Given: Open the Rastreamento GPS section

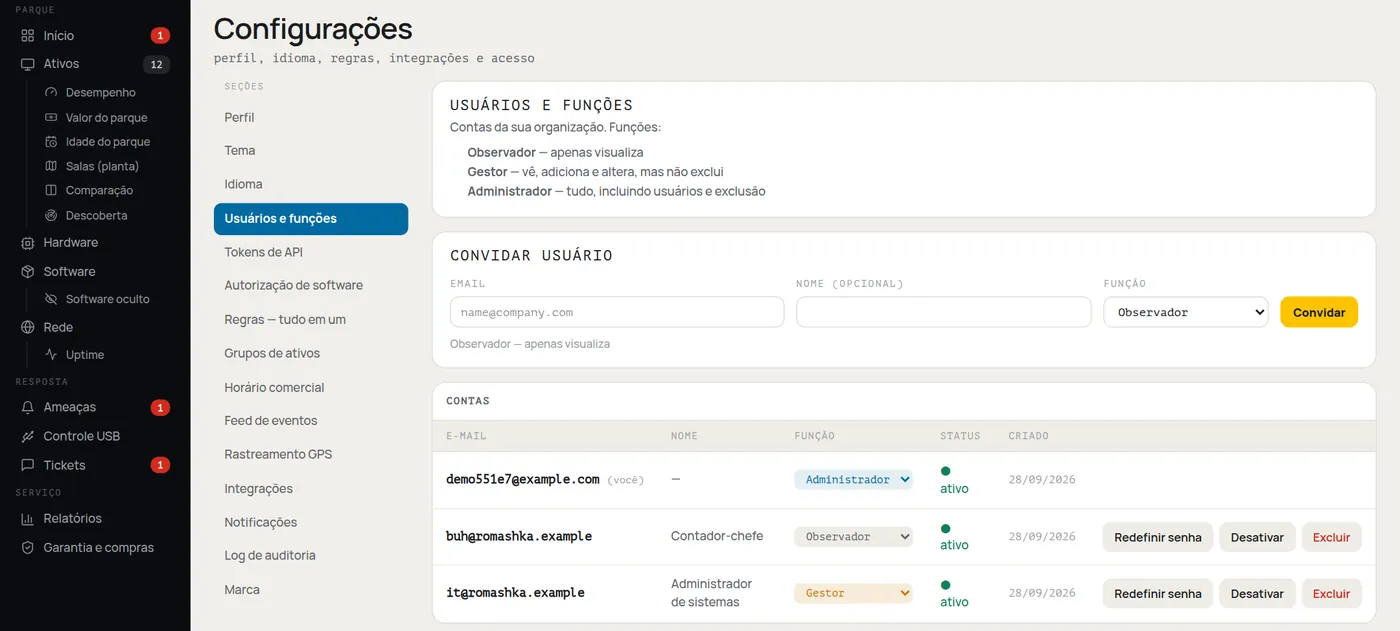Looking at the screenshot, I should pyautogui.click(x=311, y=455).
